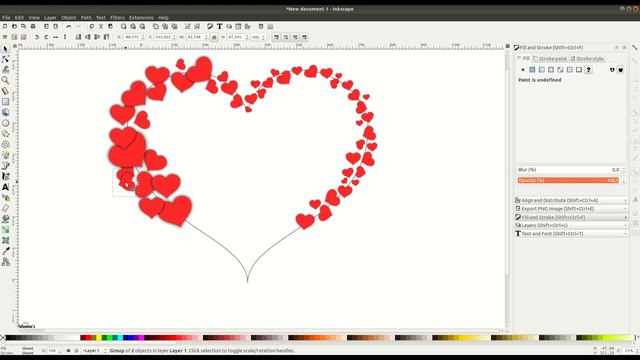
Task: Click the Rotate 90° counter-clockwise icon
Action: [37, 37]
